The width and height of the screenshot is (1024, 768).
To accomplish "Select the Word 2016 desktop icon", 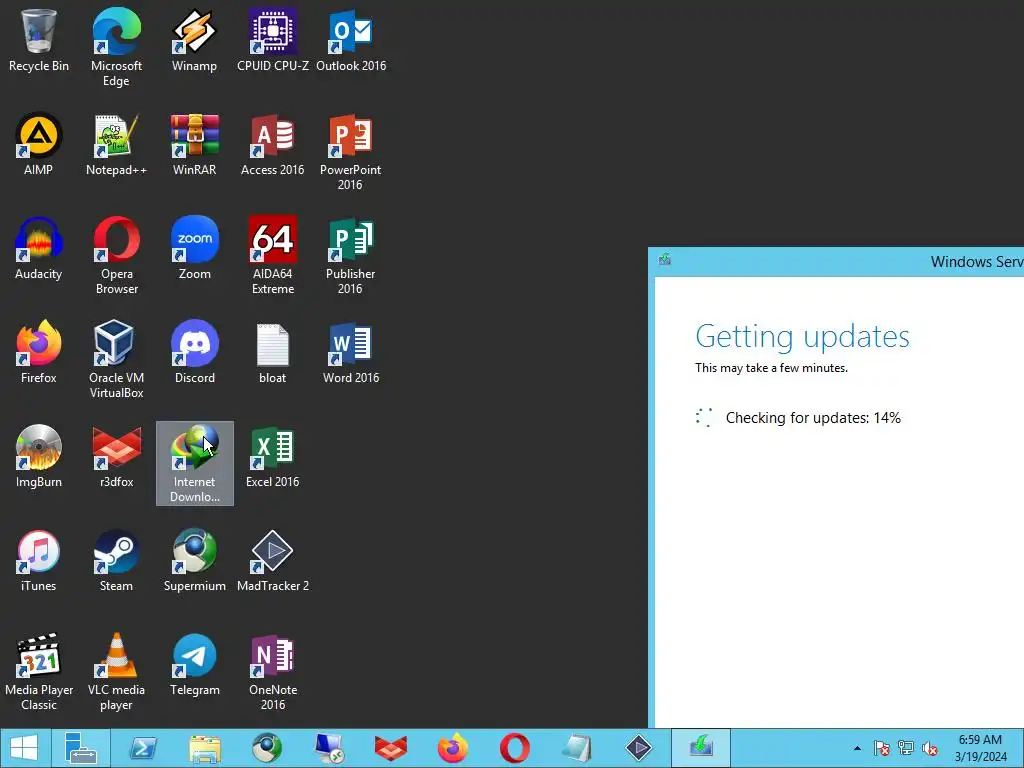I will [351, 352].
